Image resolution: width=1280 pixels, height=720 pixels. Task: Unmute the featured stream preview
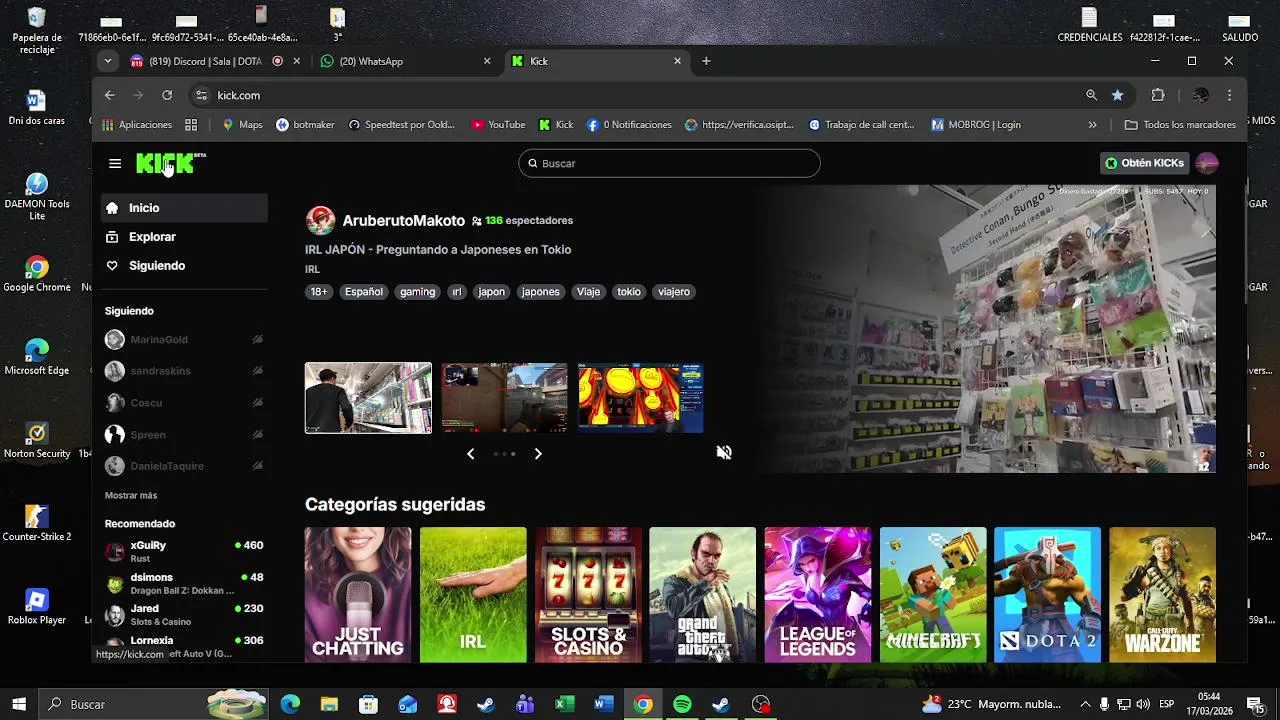pos(724,453)
